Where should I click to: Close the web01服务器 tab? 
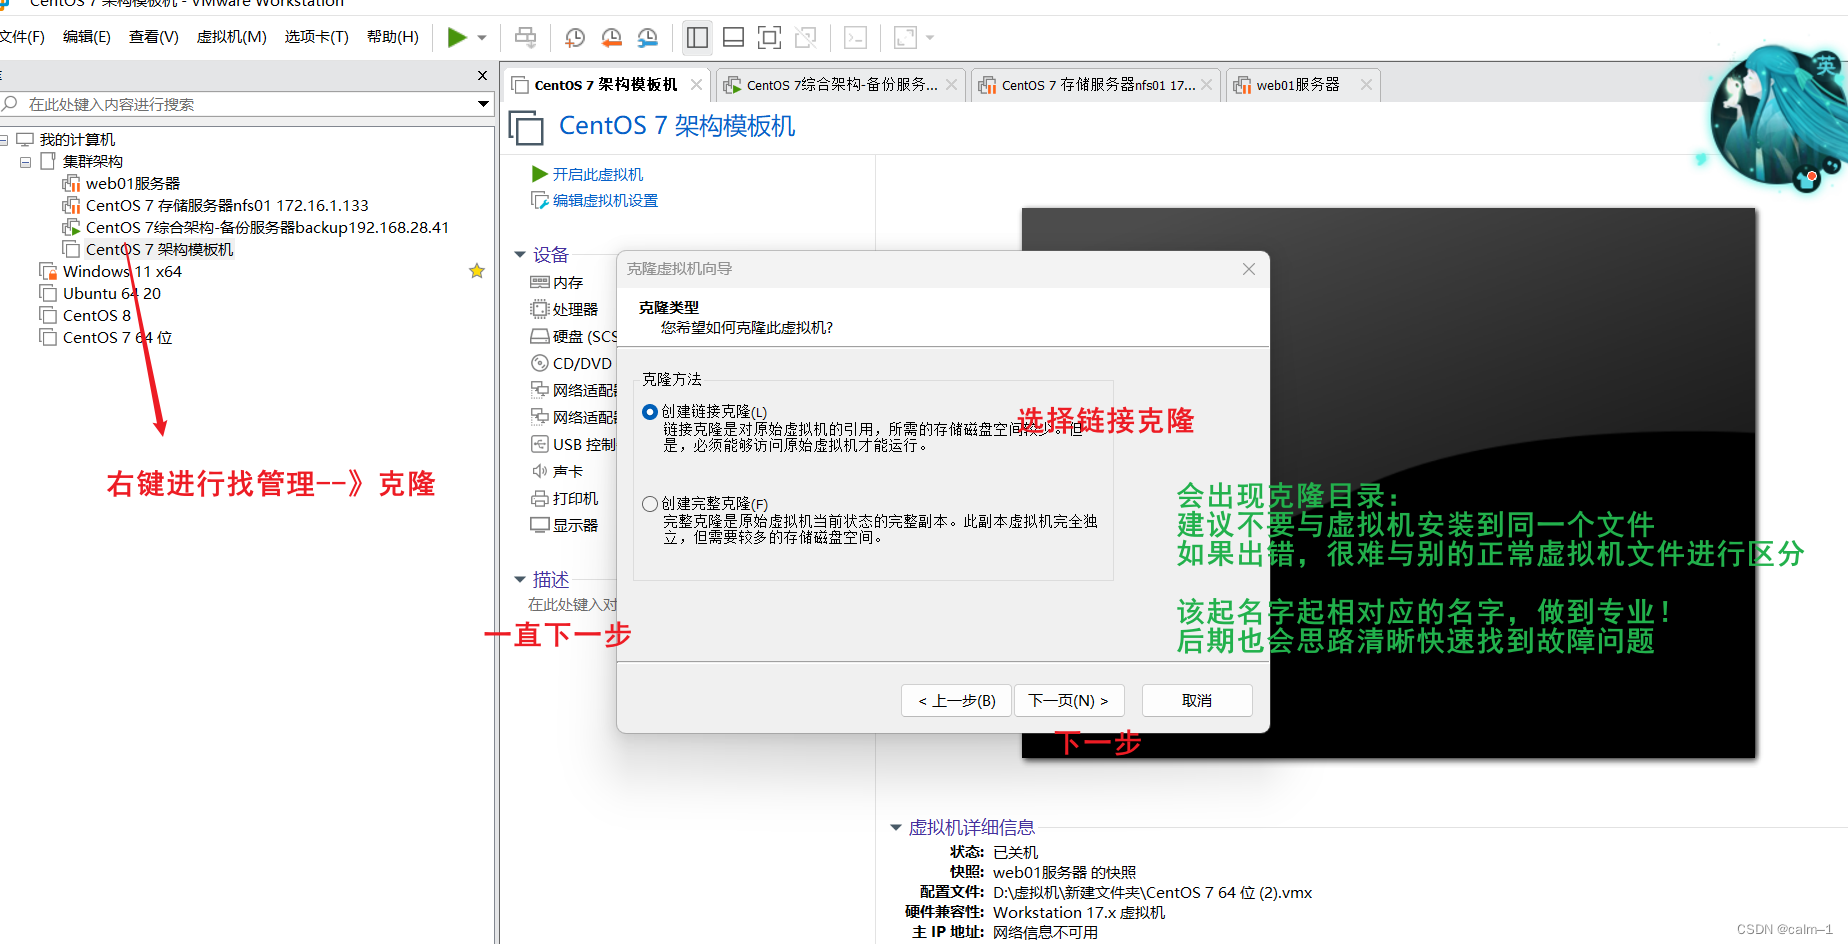coord(1366,85)
